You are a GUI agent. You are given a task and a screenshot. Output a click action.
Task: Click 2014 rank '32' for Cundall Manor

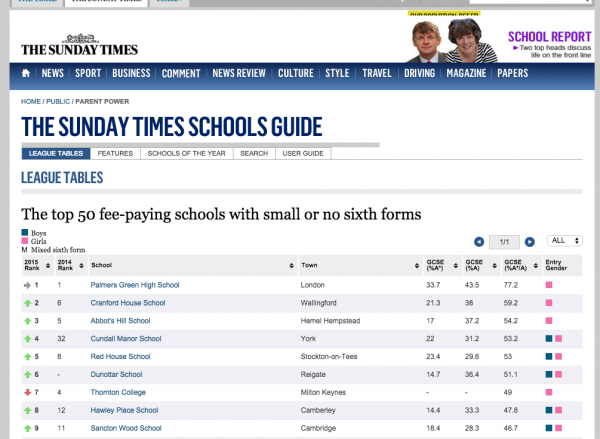pyautogui.click(x=61, y=339)
